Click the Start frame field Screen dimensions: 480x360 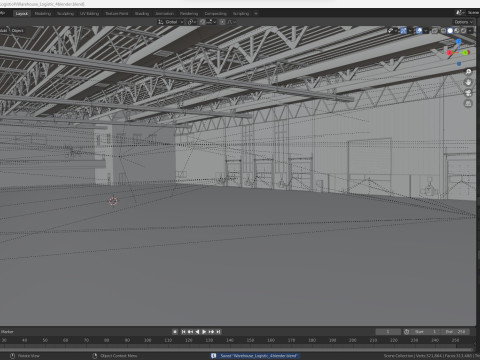425,332
